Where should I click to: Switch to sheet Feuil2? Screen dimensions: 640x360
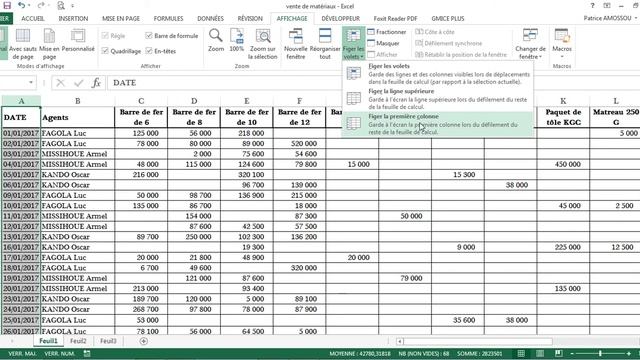[78, 341]
